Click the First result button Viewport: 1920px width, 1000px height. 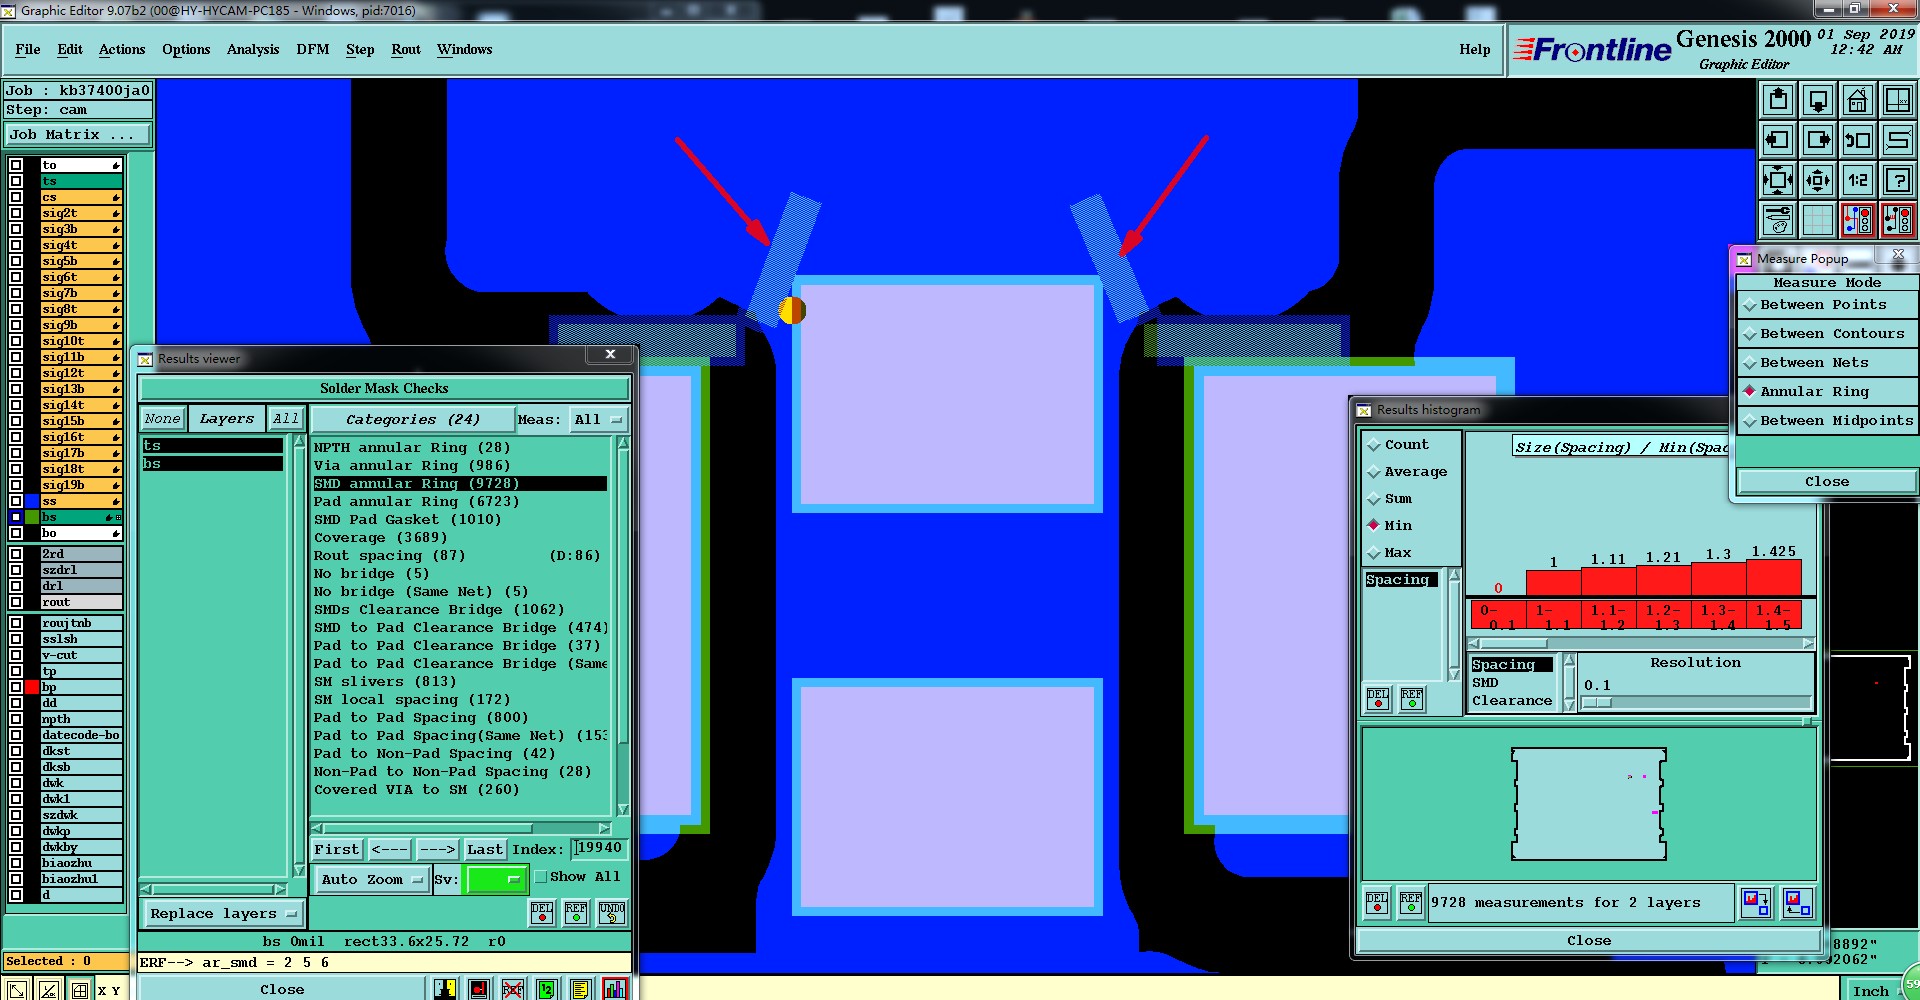(x=336, y=850)
